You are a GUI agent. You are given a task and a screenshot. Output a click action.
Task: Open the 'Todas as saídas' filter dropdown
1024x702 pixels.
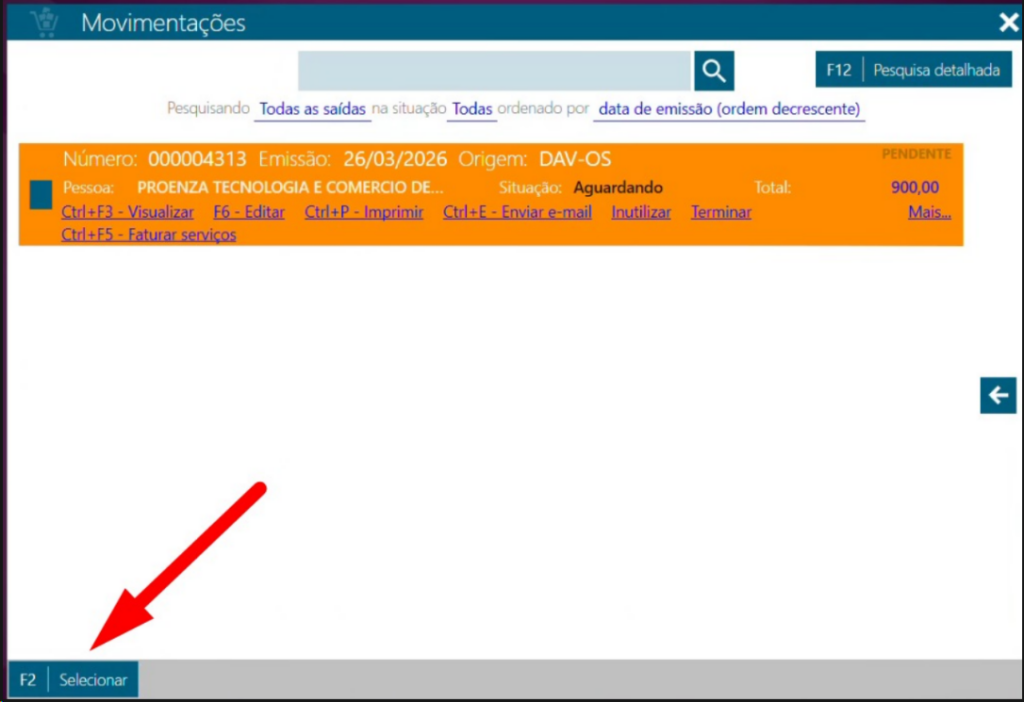pos(312,109)
